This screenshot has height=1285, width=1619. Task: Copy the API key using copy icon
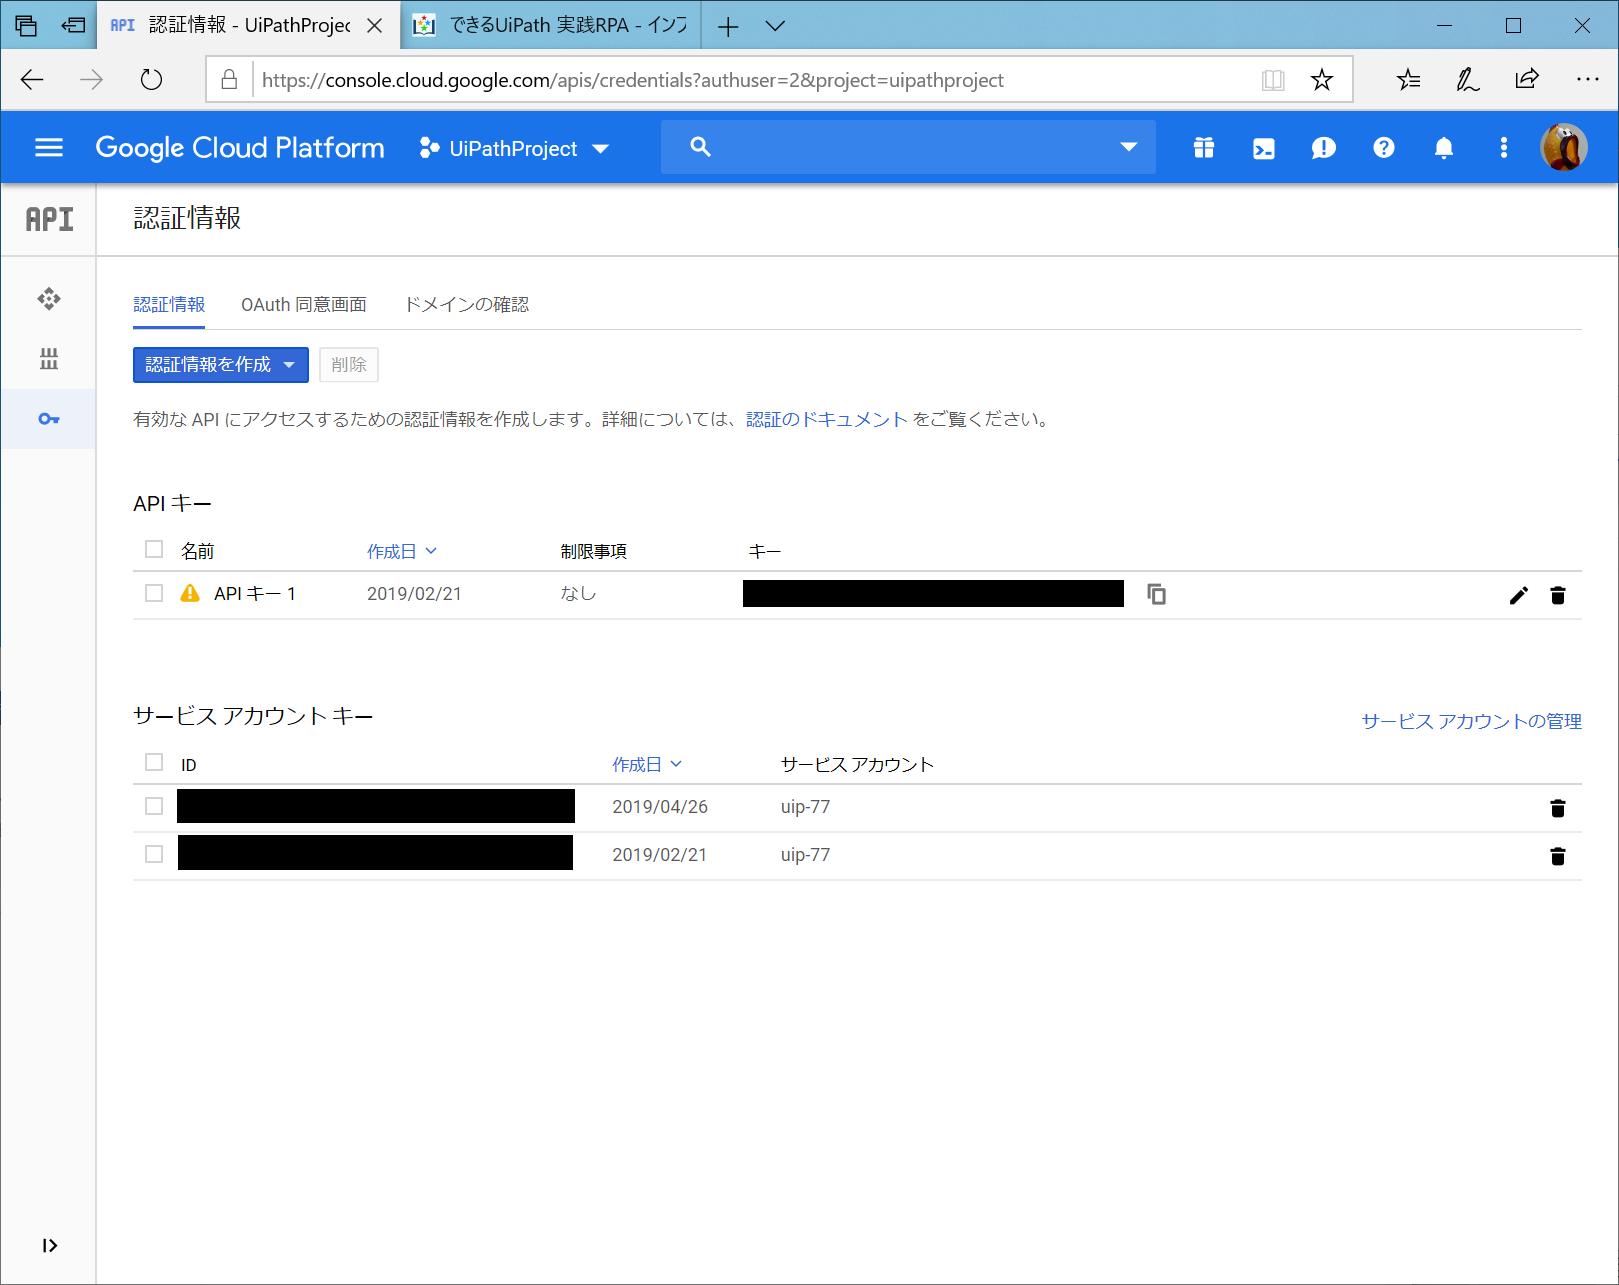(x=1156, y=594)
